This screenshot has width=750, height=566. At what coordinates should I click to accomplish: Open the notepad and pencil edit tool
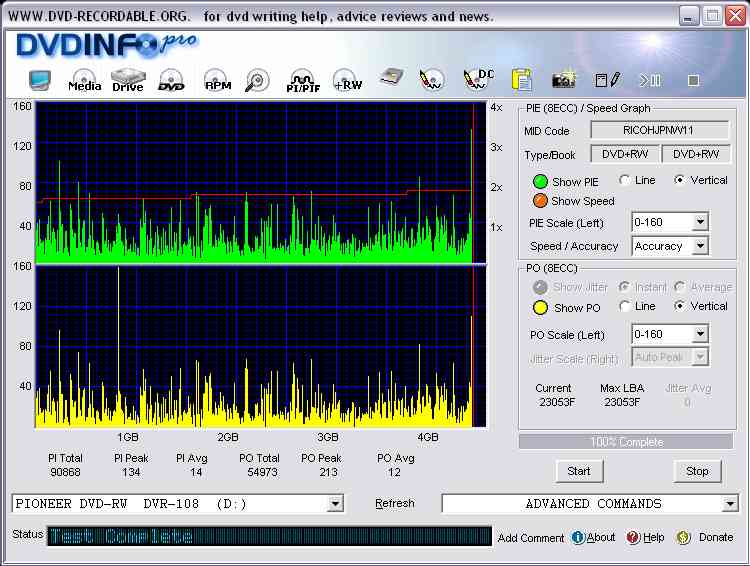click(607, 80)
